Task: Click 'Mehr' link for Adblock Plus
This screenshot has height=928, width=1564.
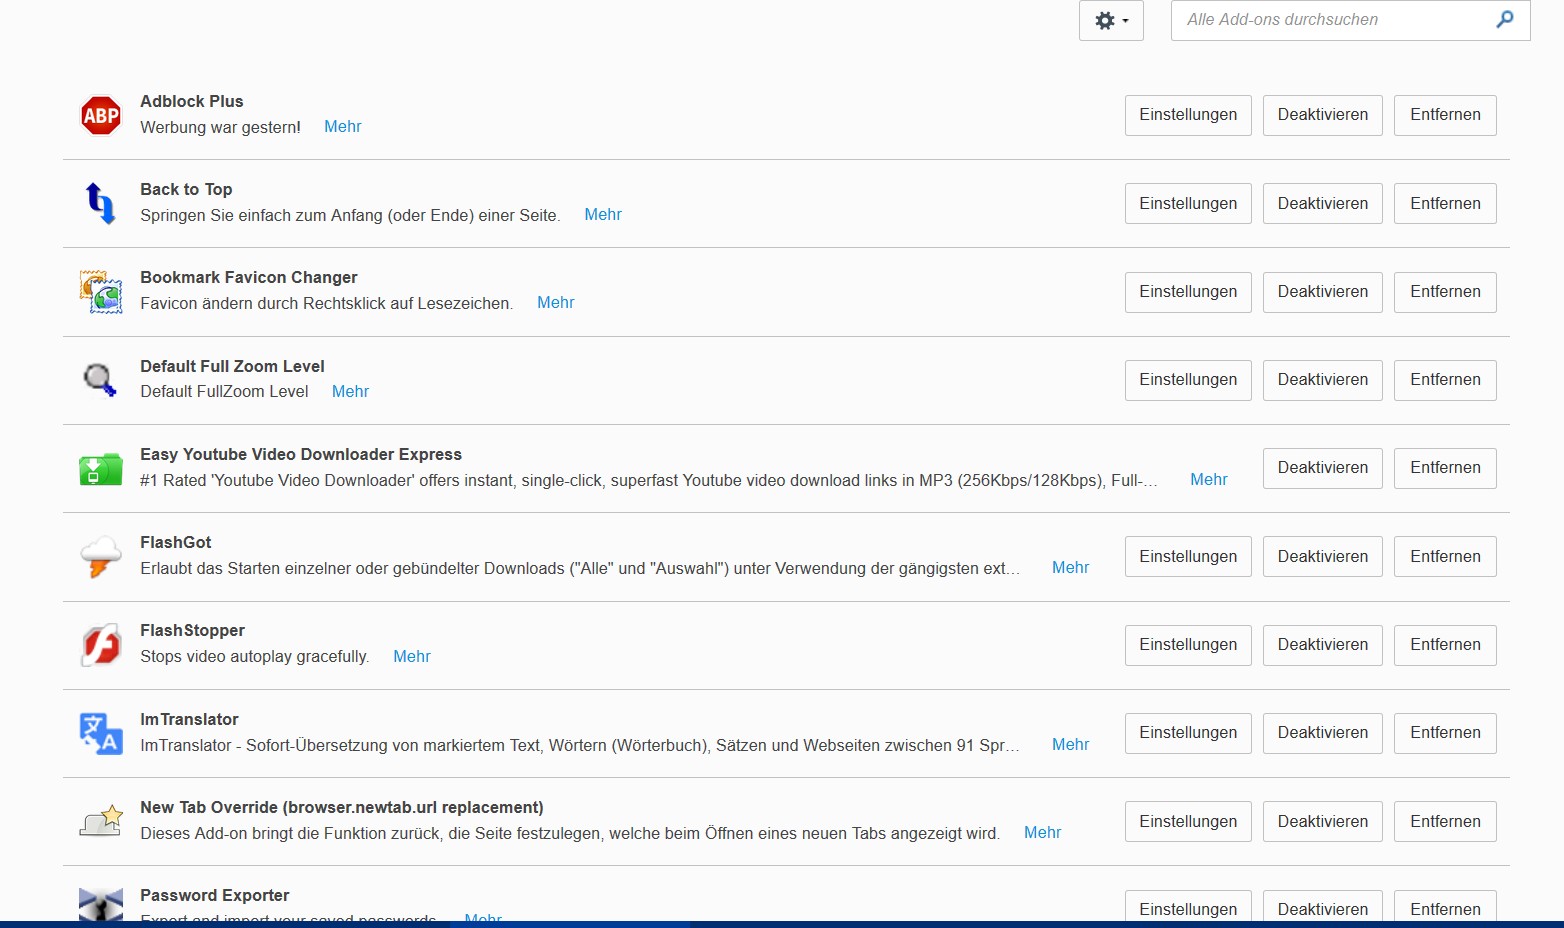Action: tap(343, 127)
